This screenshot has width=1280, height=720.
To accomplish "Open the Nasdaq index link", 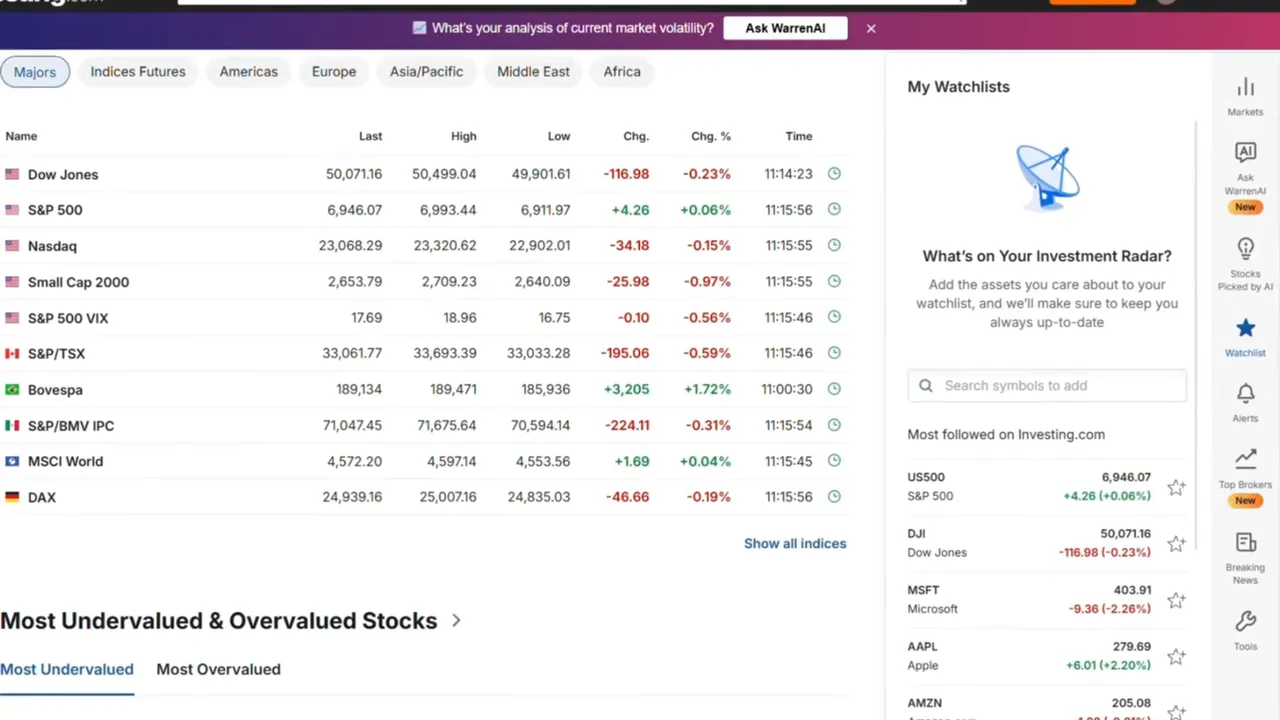I will coord(52,246).
